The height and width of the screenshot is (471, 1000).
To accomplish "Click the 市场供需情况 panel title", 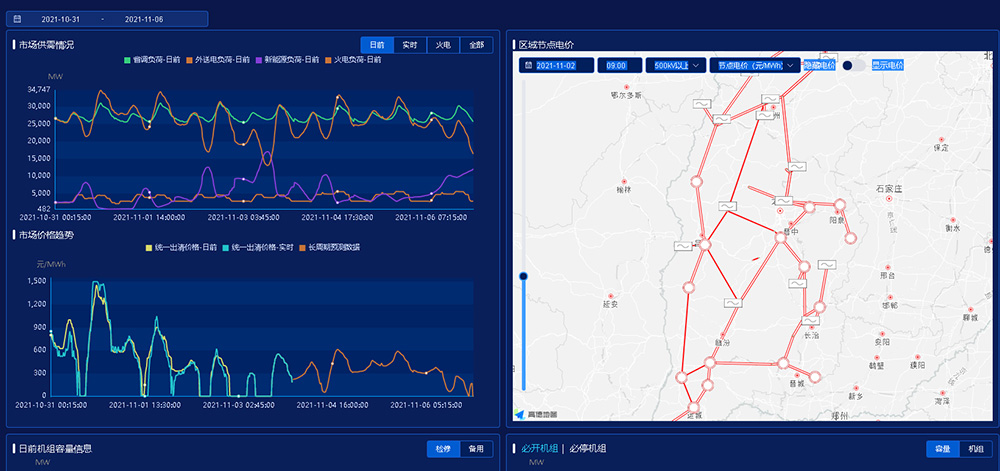I will (47, 45).
